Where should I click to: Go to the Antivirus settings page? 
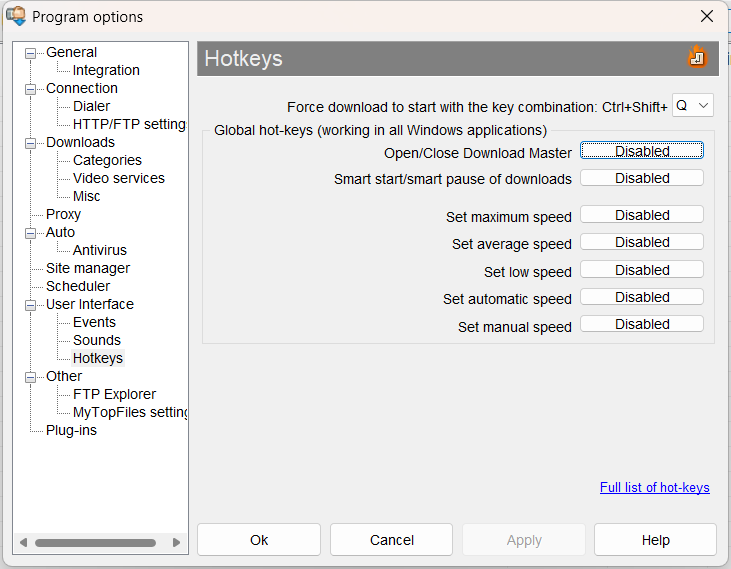[99, 250]
